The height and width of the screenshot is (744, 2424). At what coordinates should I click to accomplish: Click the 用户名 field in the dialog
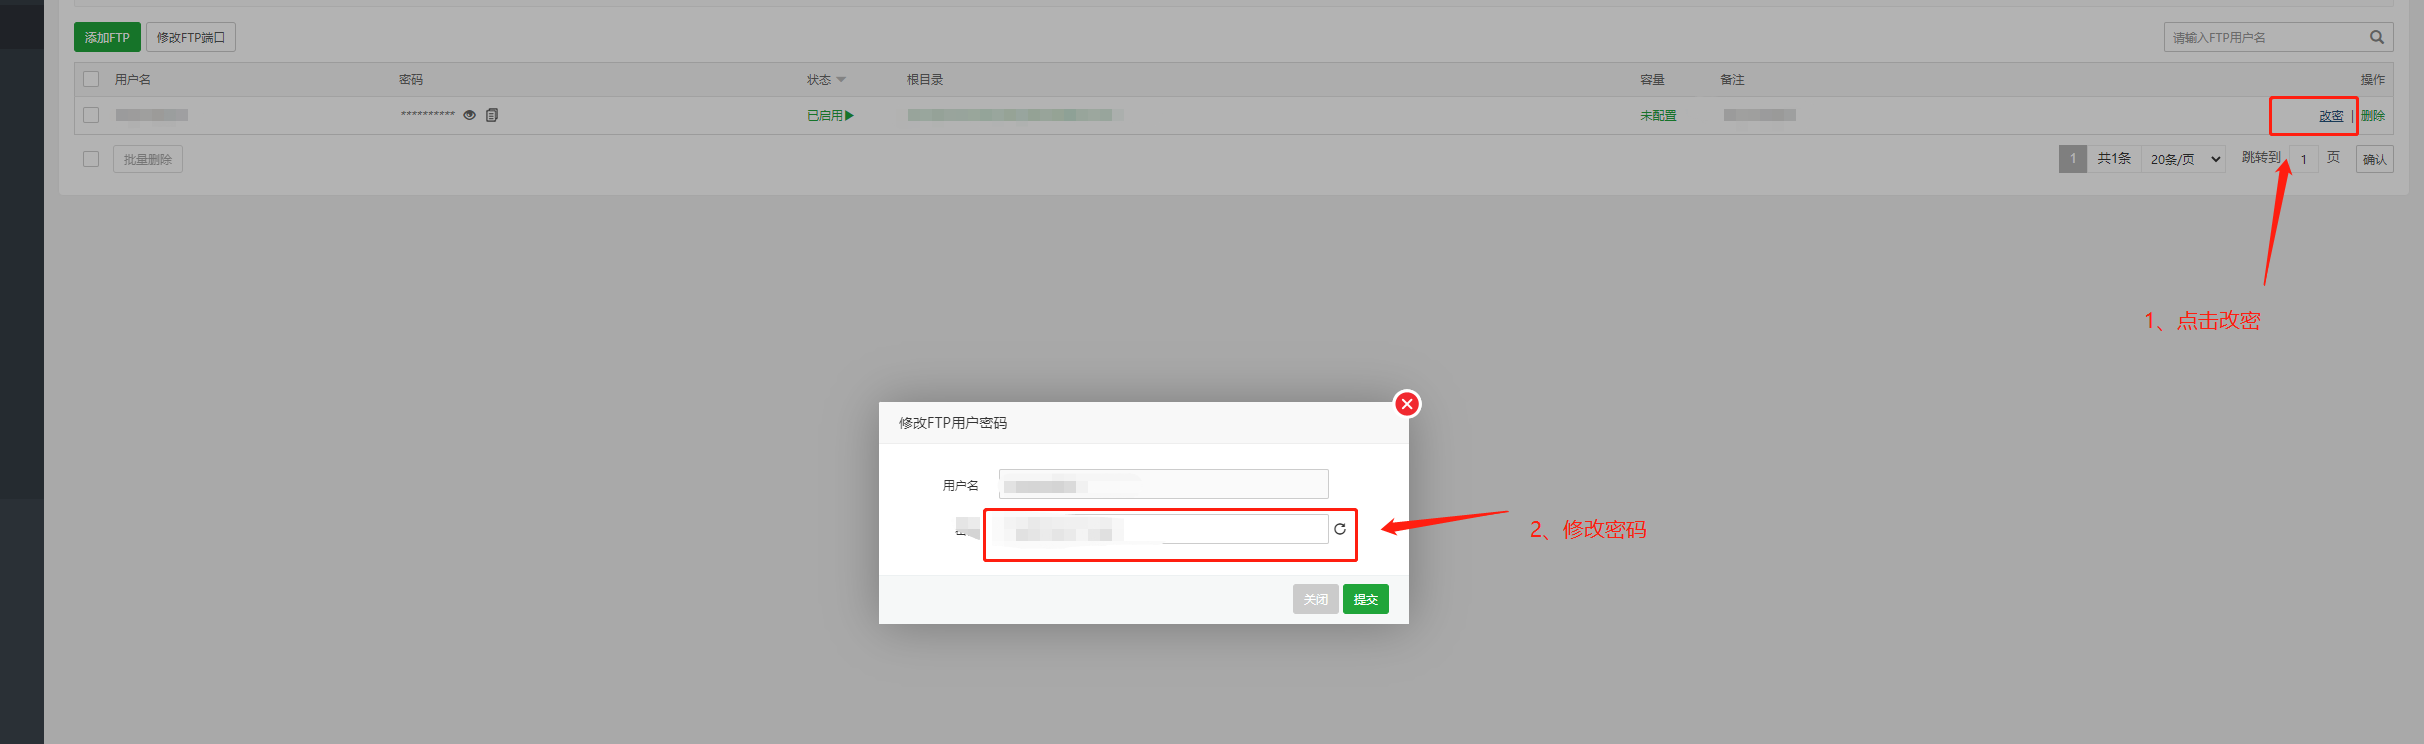[x=1164, y=484]
